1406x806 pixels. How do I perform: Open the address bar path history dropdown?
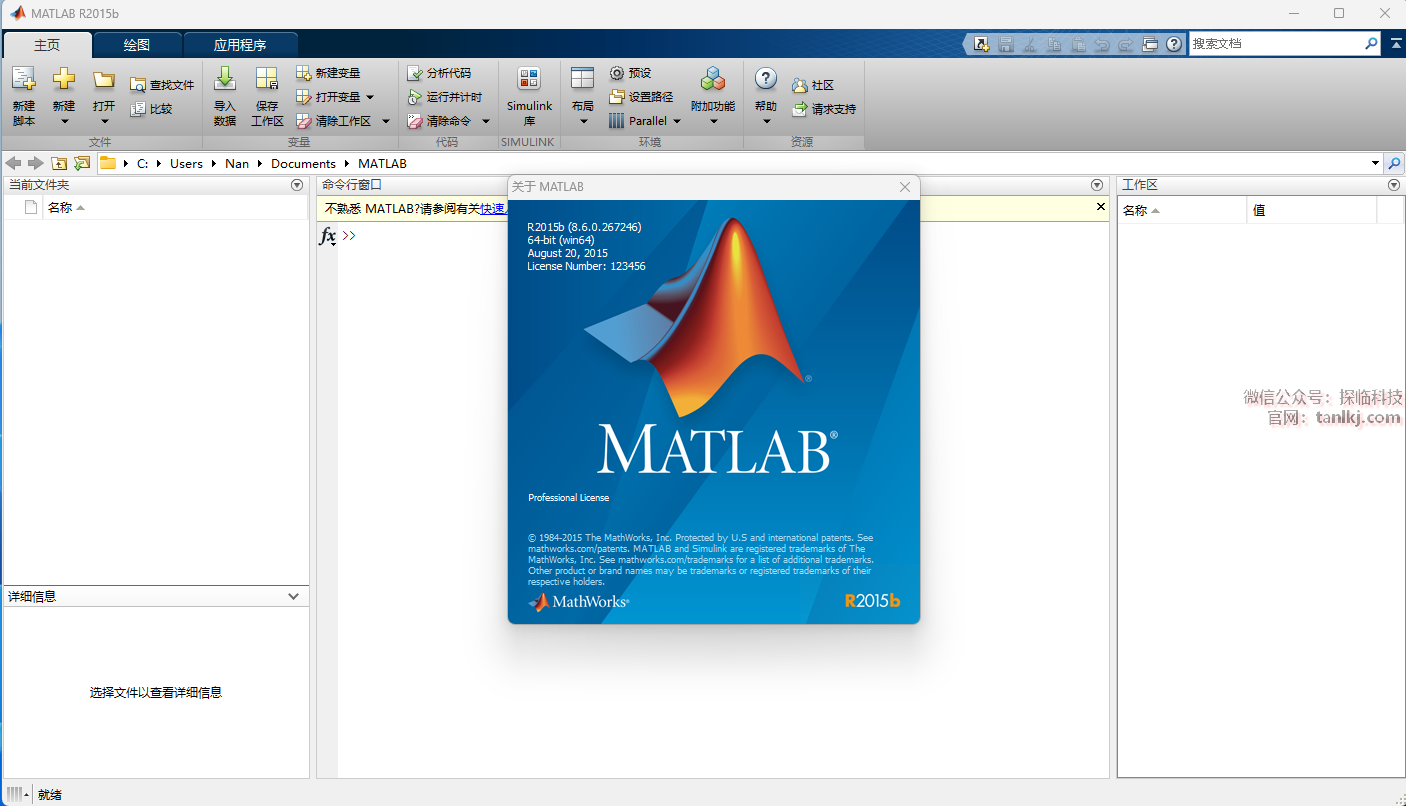point(1376,163)
